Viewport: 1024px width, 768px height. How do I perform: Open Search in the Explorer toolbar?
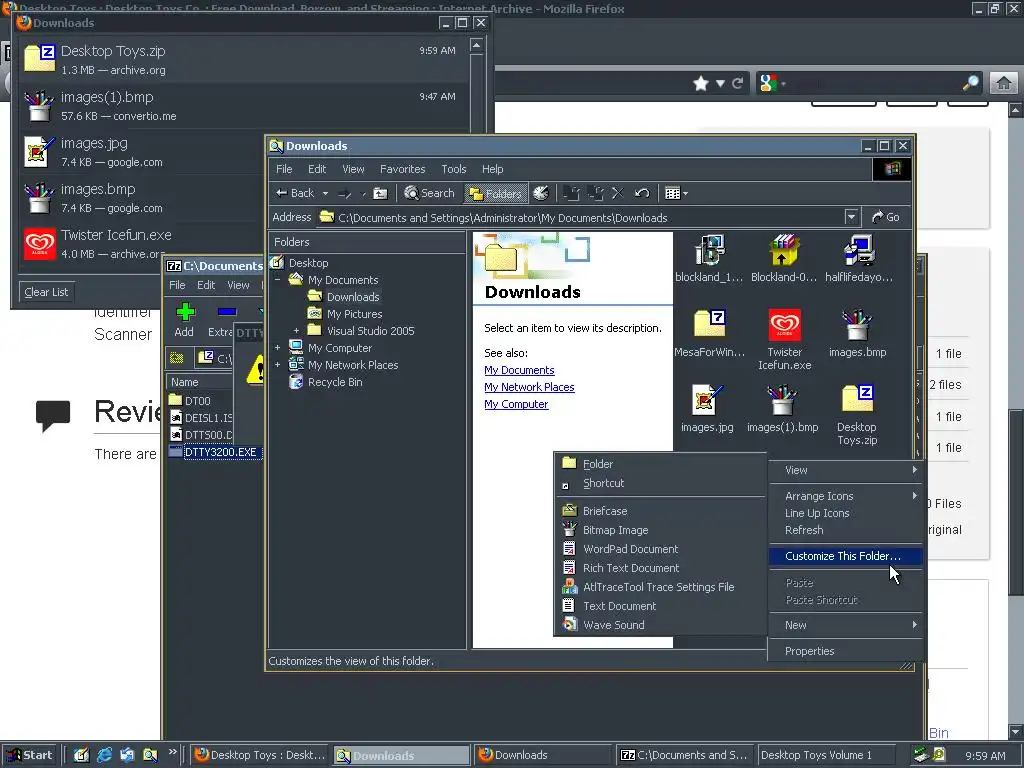[x=429, y=193]
